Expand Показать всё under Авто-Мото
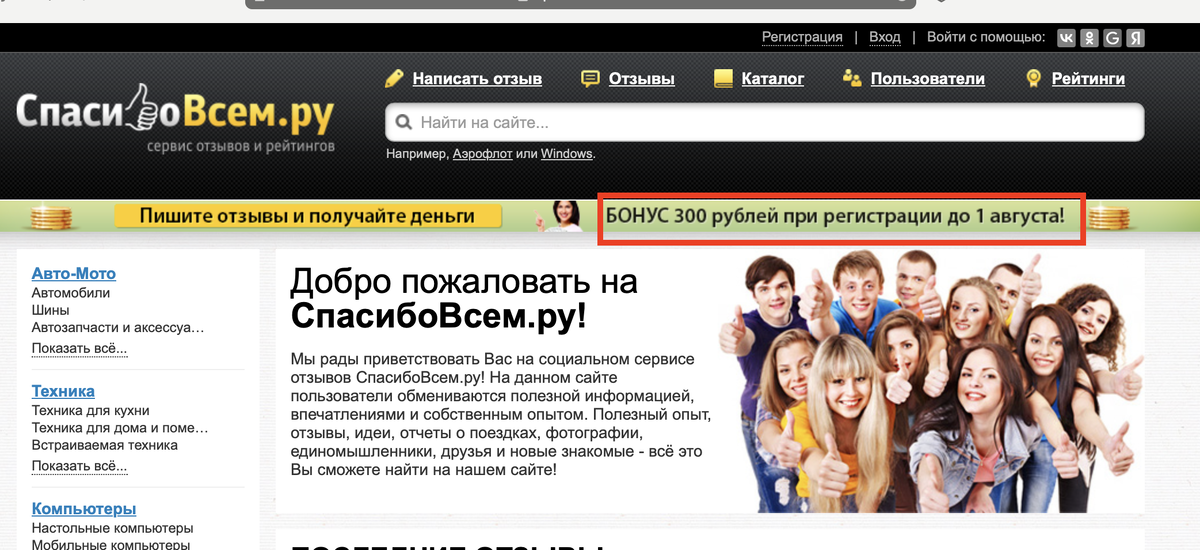Screen dimensions: 1200x550 click(79, 349)
